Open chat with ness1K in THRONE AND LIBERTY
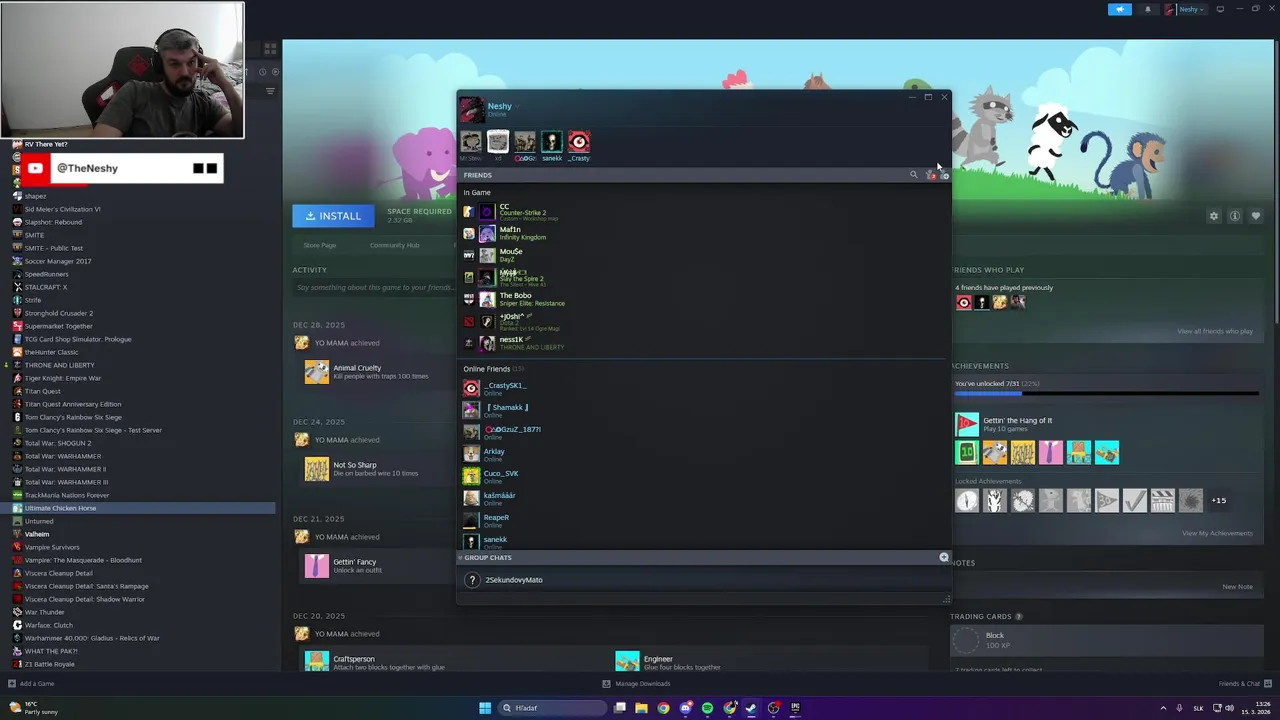Image resolution: width=1280 pixels, height=720 pixels. pyautogui.click(x=702, y=343)
